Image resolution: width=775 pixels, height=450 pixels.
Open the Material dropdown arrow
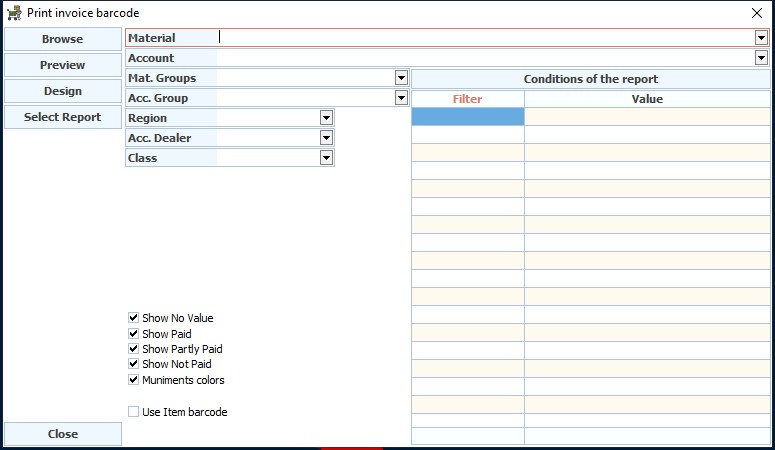(761, 38)
